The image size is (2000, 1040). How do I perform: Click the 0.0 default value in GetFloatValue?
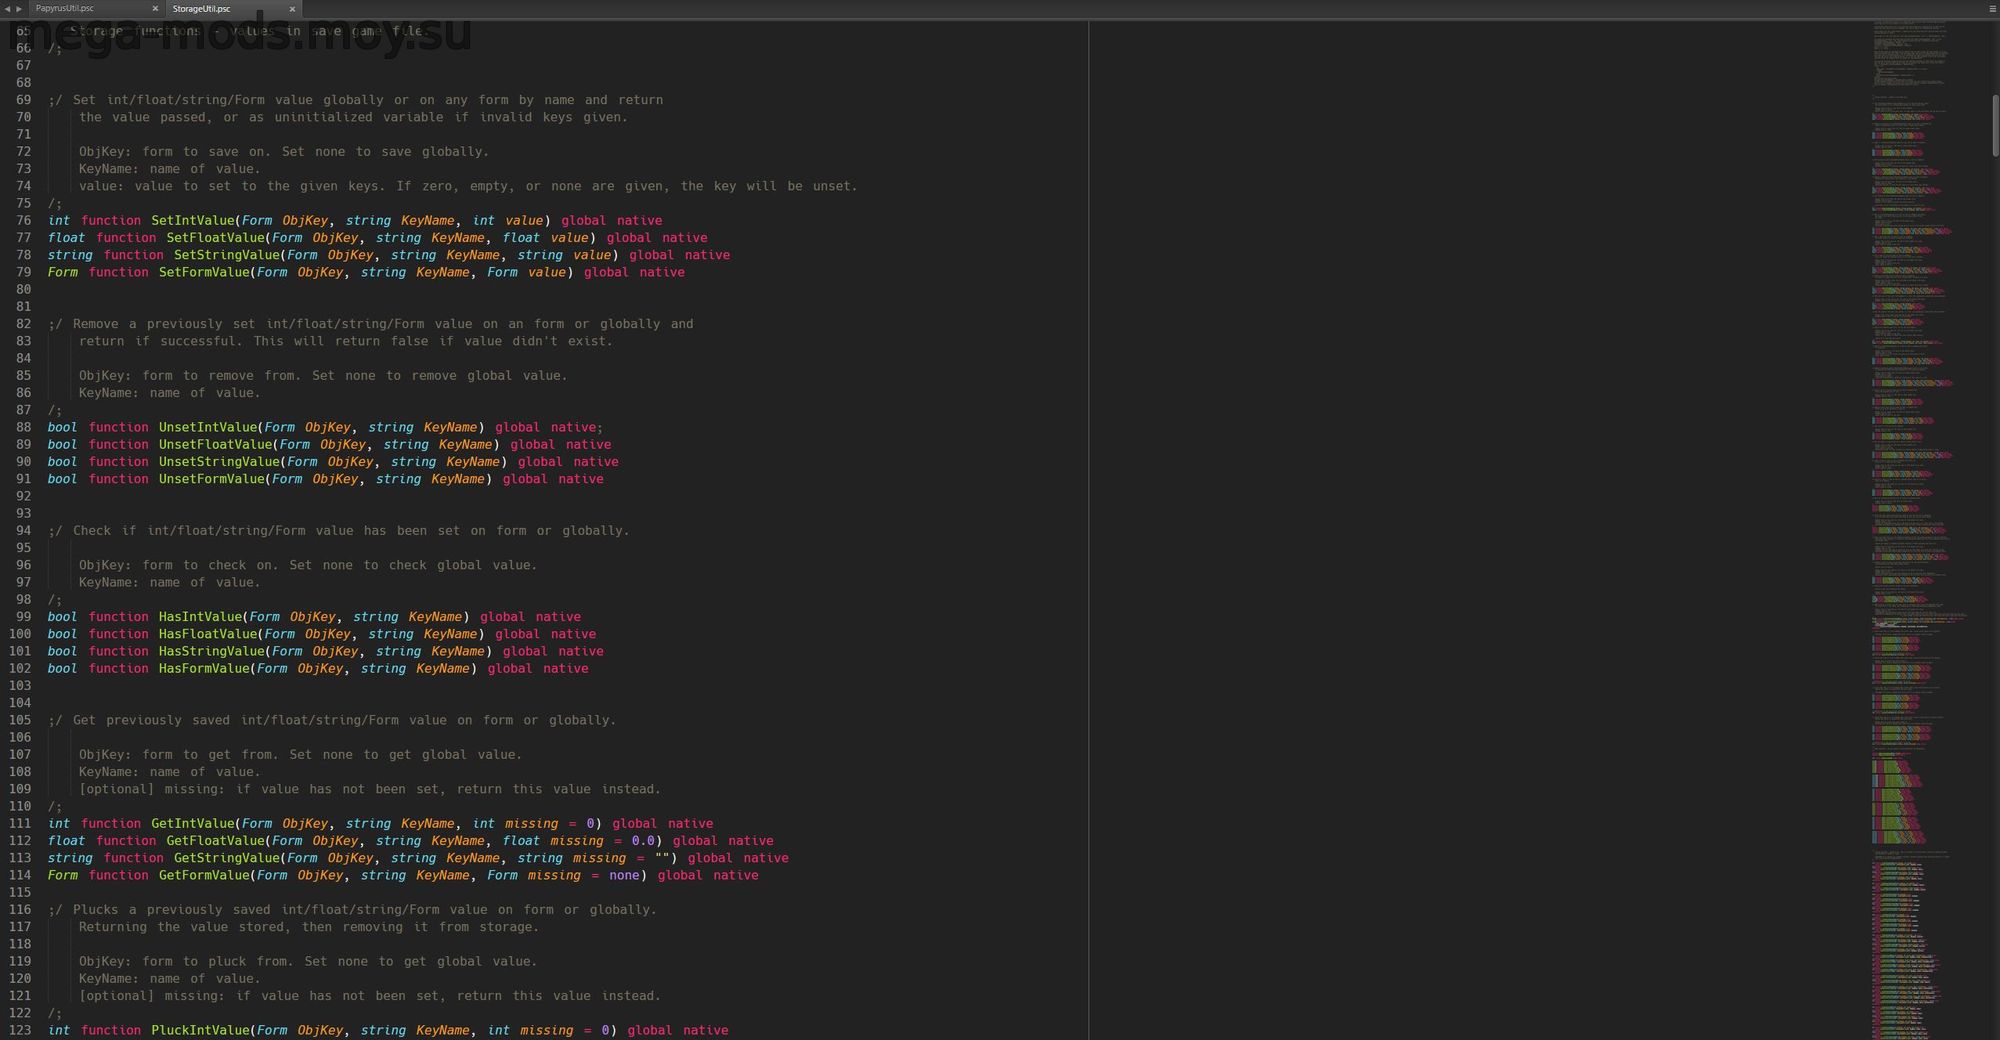[643, 841]
